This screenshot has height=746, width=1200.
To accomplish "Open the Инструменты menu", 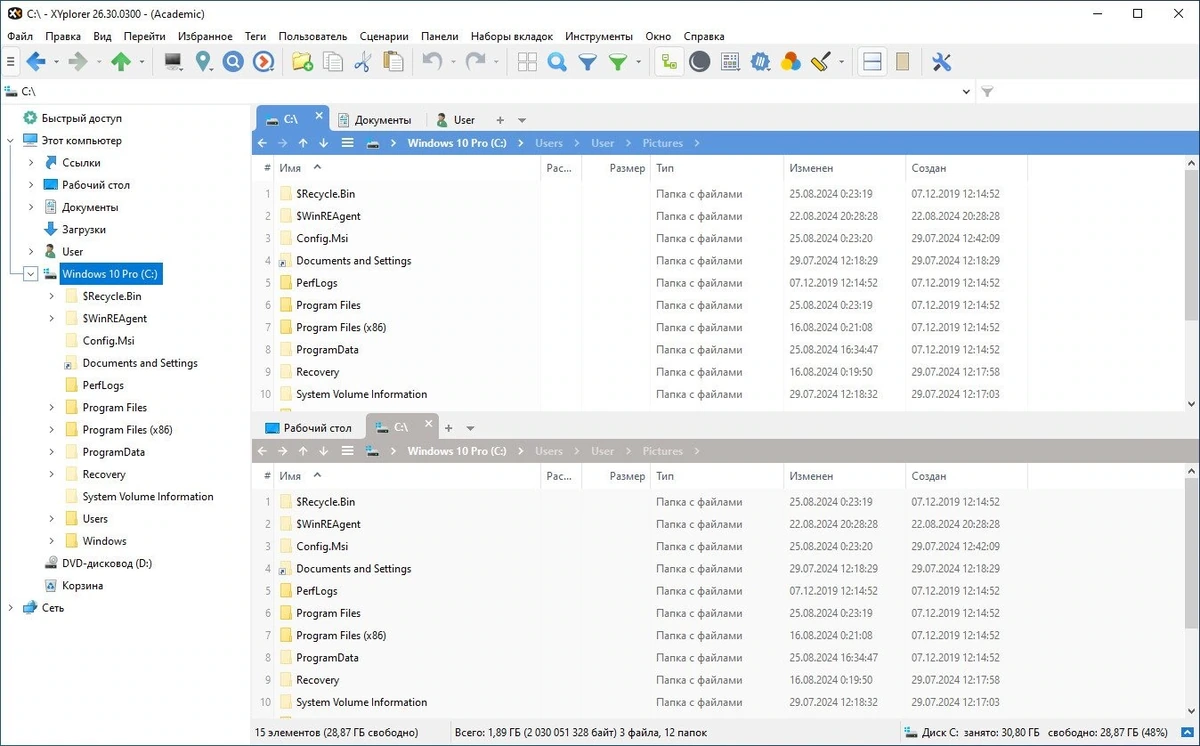I will (599, 36).
